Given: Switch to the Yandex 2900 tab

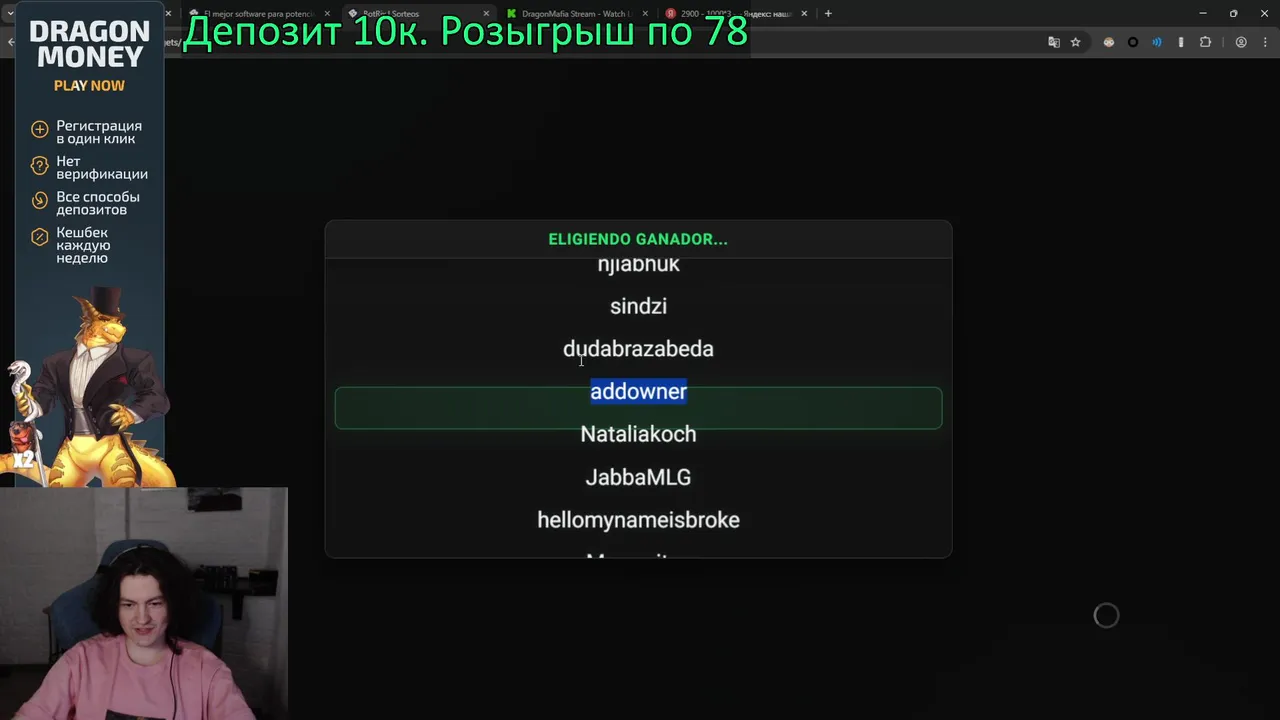Looking at the screenshot, I should [x=735, y=14].
